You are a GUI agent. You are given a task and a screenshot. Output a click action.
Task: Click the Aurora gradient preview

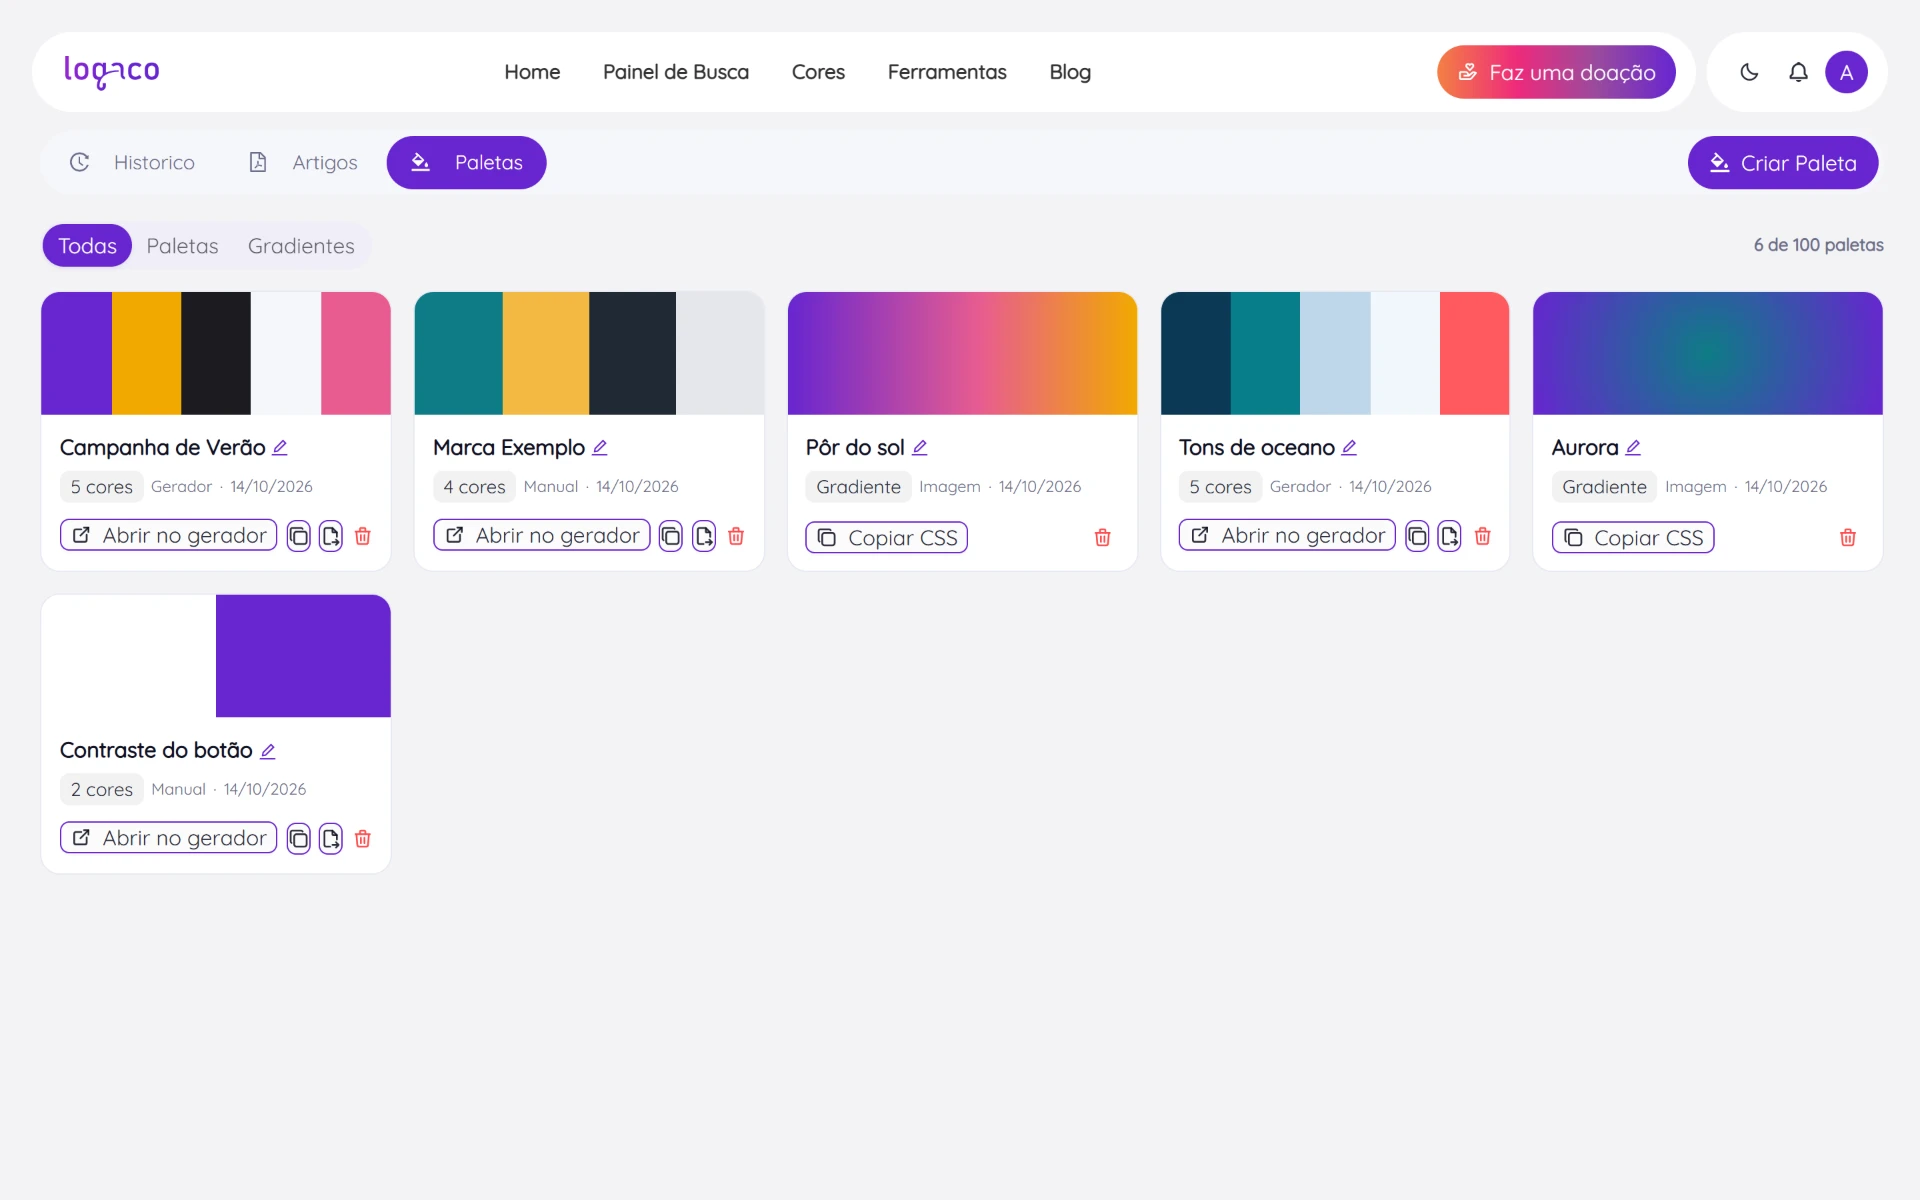click(1708, 353)
